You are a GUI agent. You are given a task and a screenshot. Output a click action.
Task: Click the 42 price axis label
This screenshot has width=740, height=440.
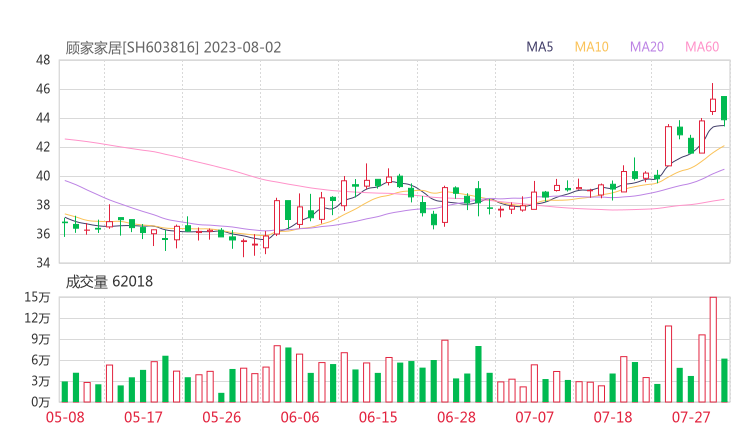click(43, 147)
